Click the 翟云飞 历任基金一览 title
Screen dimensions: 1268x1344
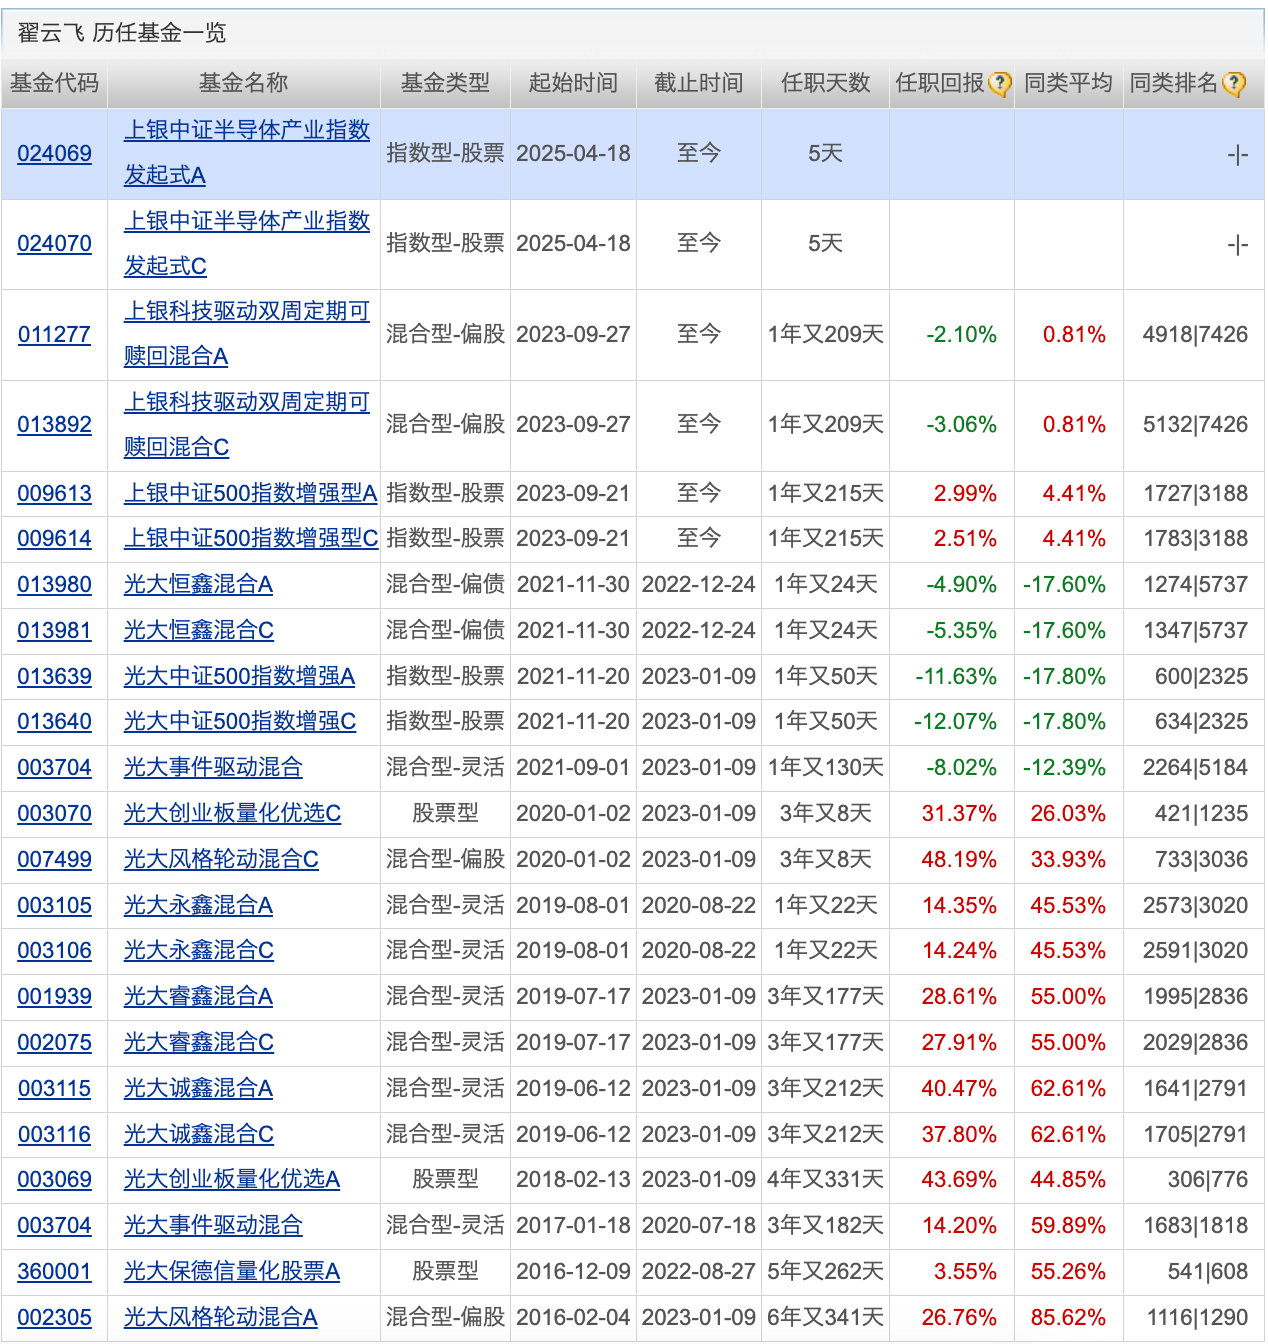click(x=122, y=33)
